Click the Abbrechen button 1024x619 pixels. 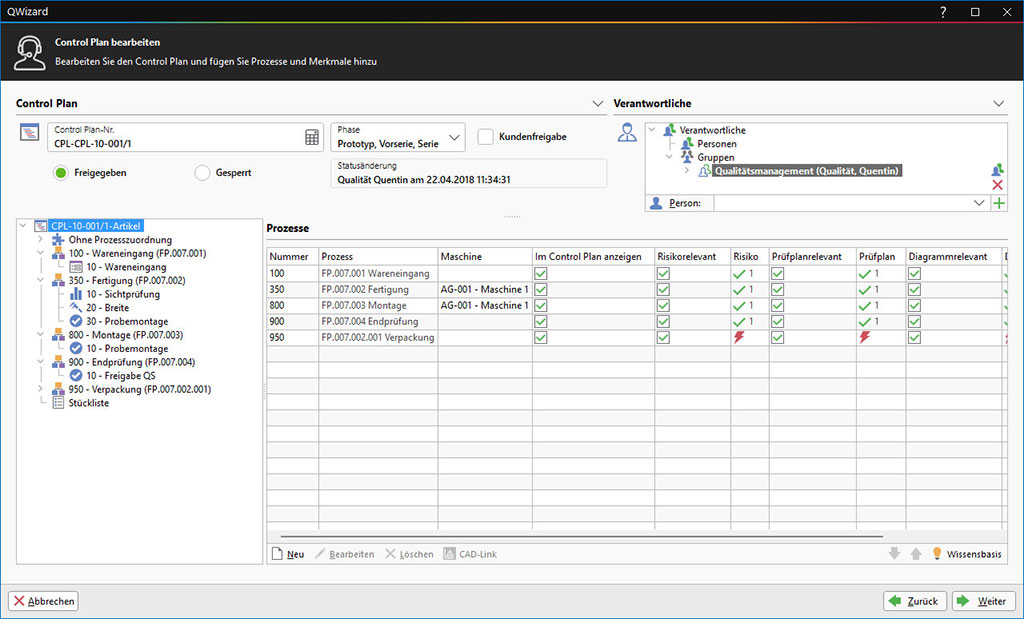pyautogui.click(x=43, y=601)
